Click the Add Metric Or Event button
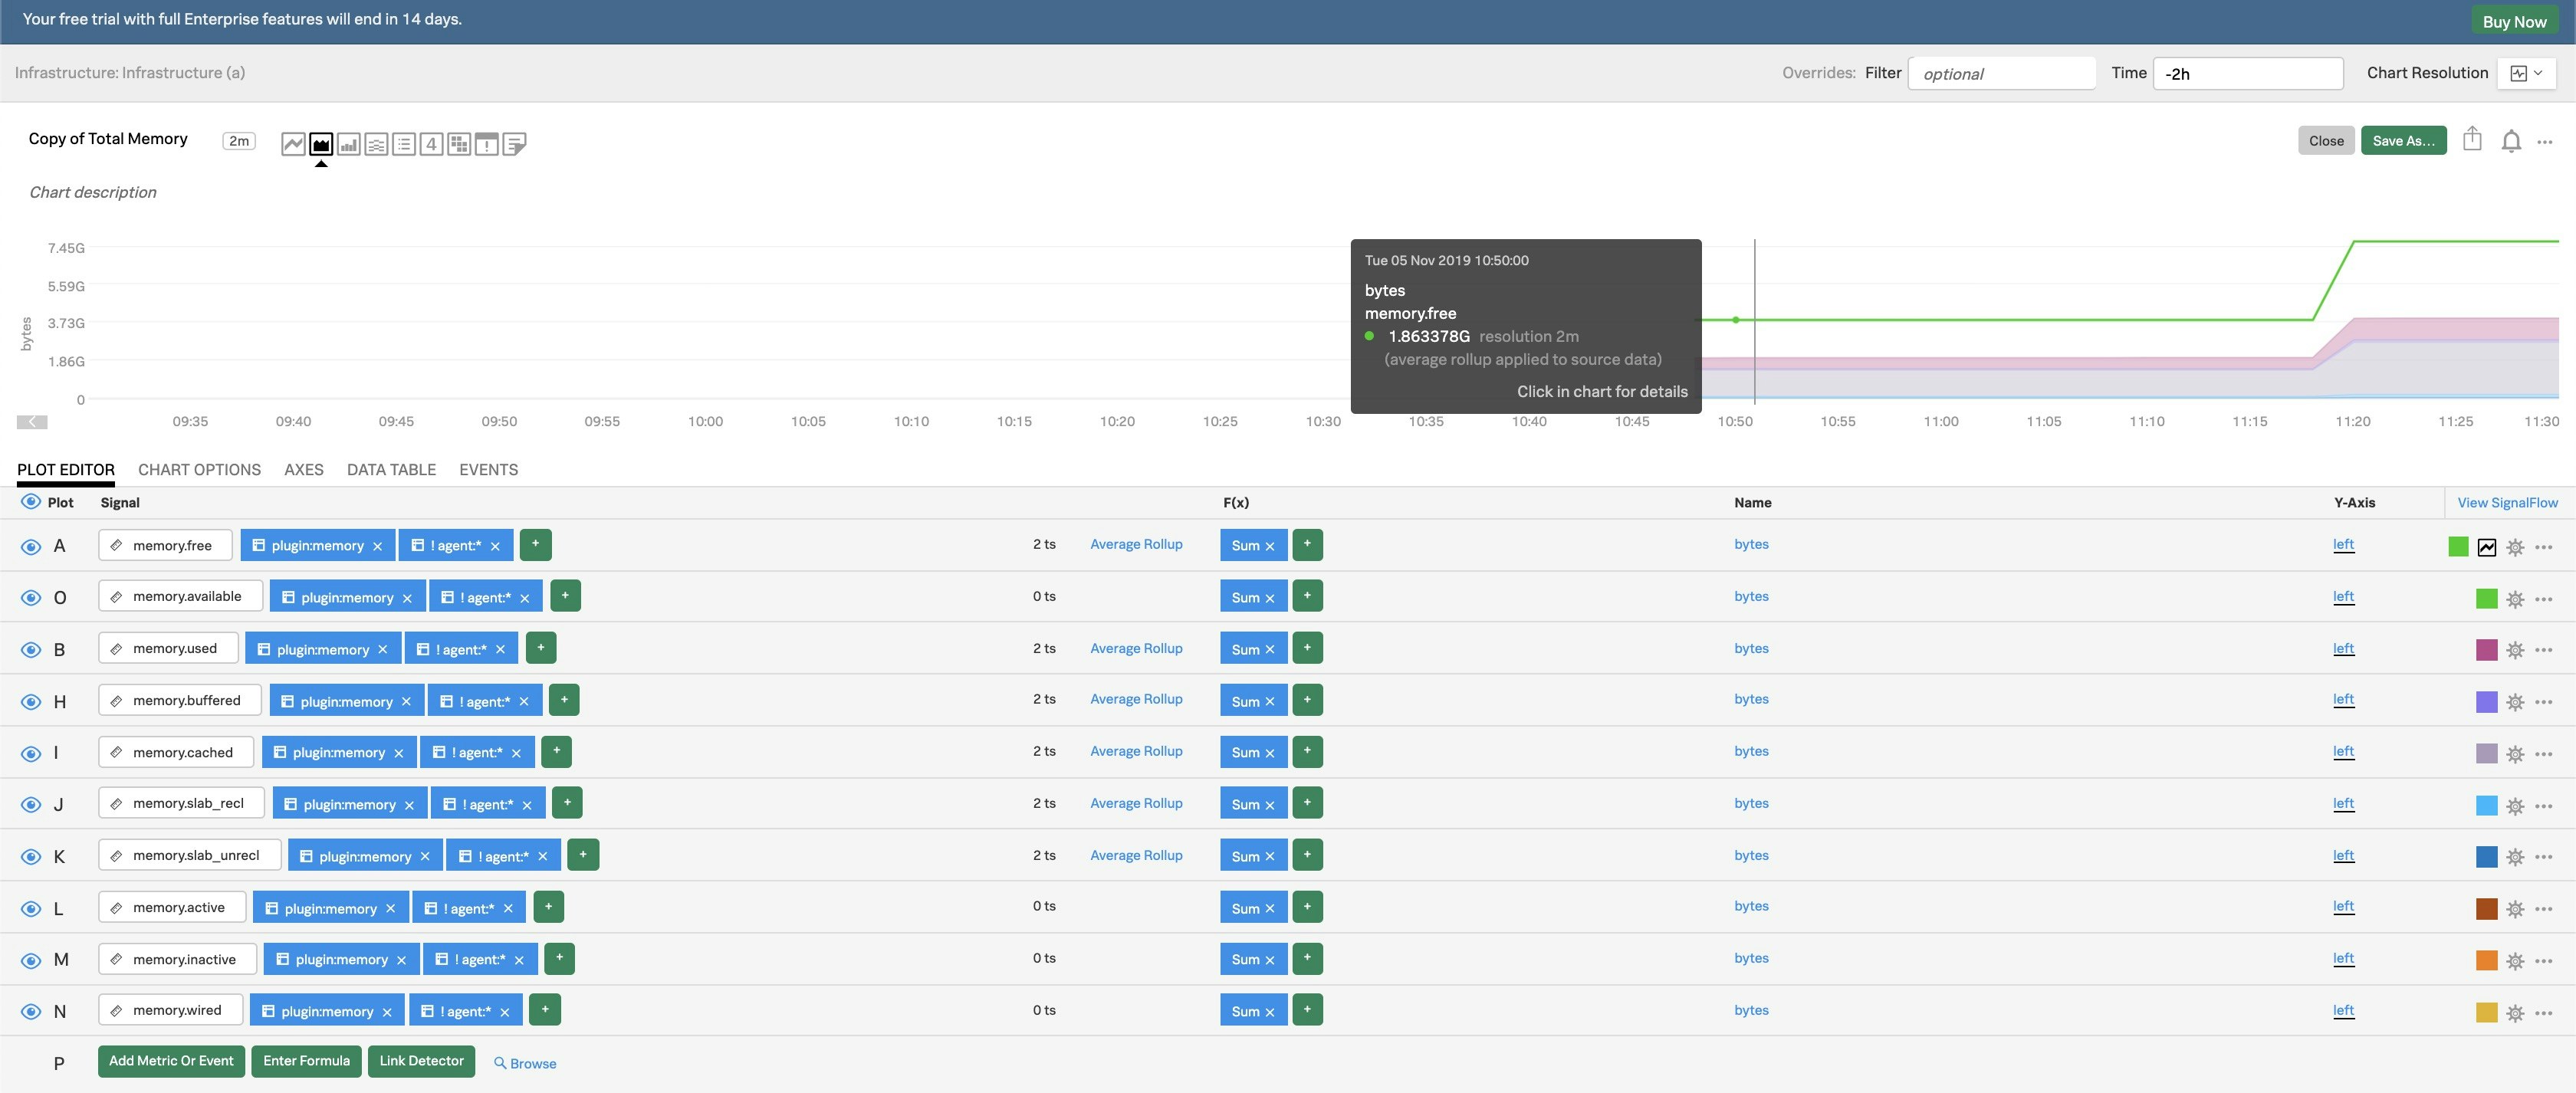Screen dimensions: 2576x1093 pyautogui.click(x=171, y=1062)
